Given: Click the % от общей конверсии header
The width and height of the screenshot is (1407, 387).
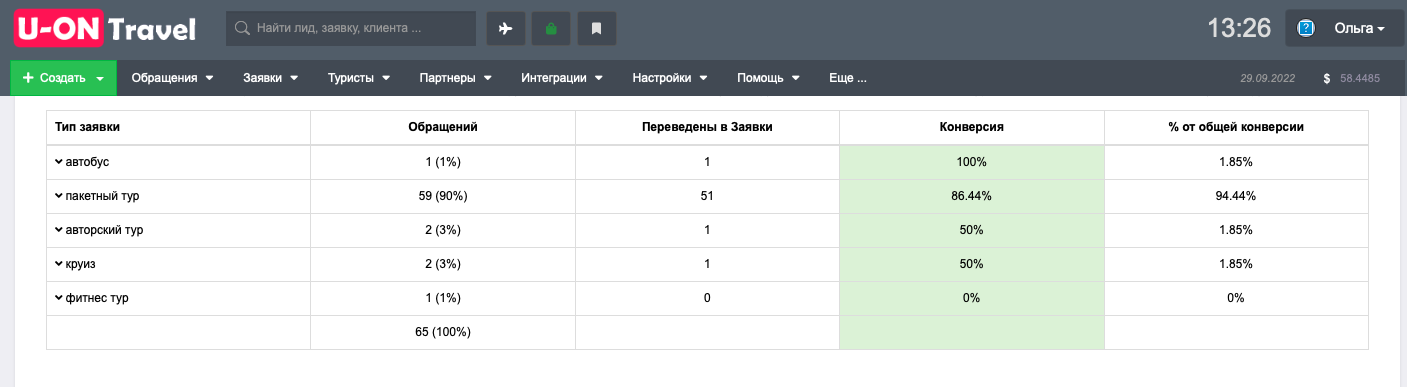Looking at the screenshot, I should (1236, 127).
